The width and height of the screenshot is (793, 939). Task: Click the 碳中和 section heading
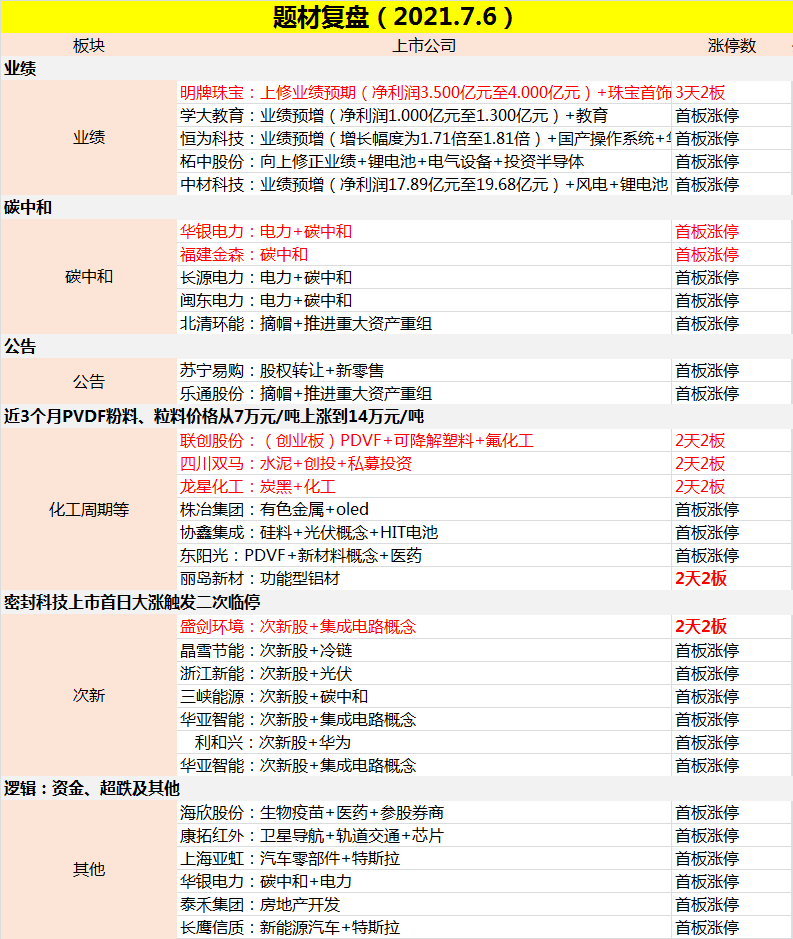28,208
